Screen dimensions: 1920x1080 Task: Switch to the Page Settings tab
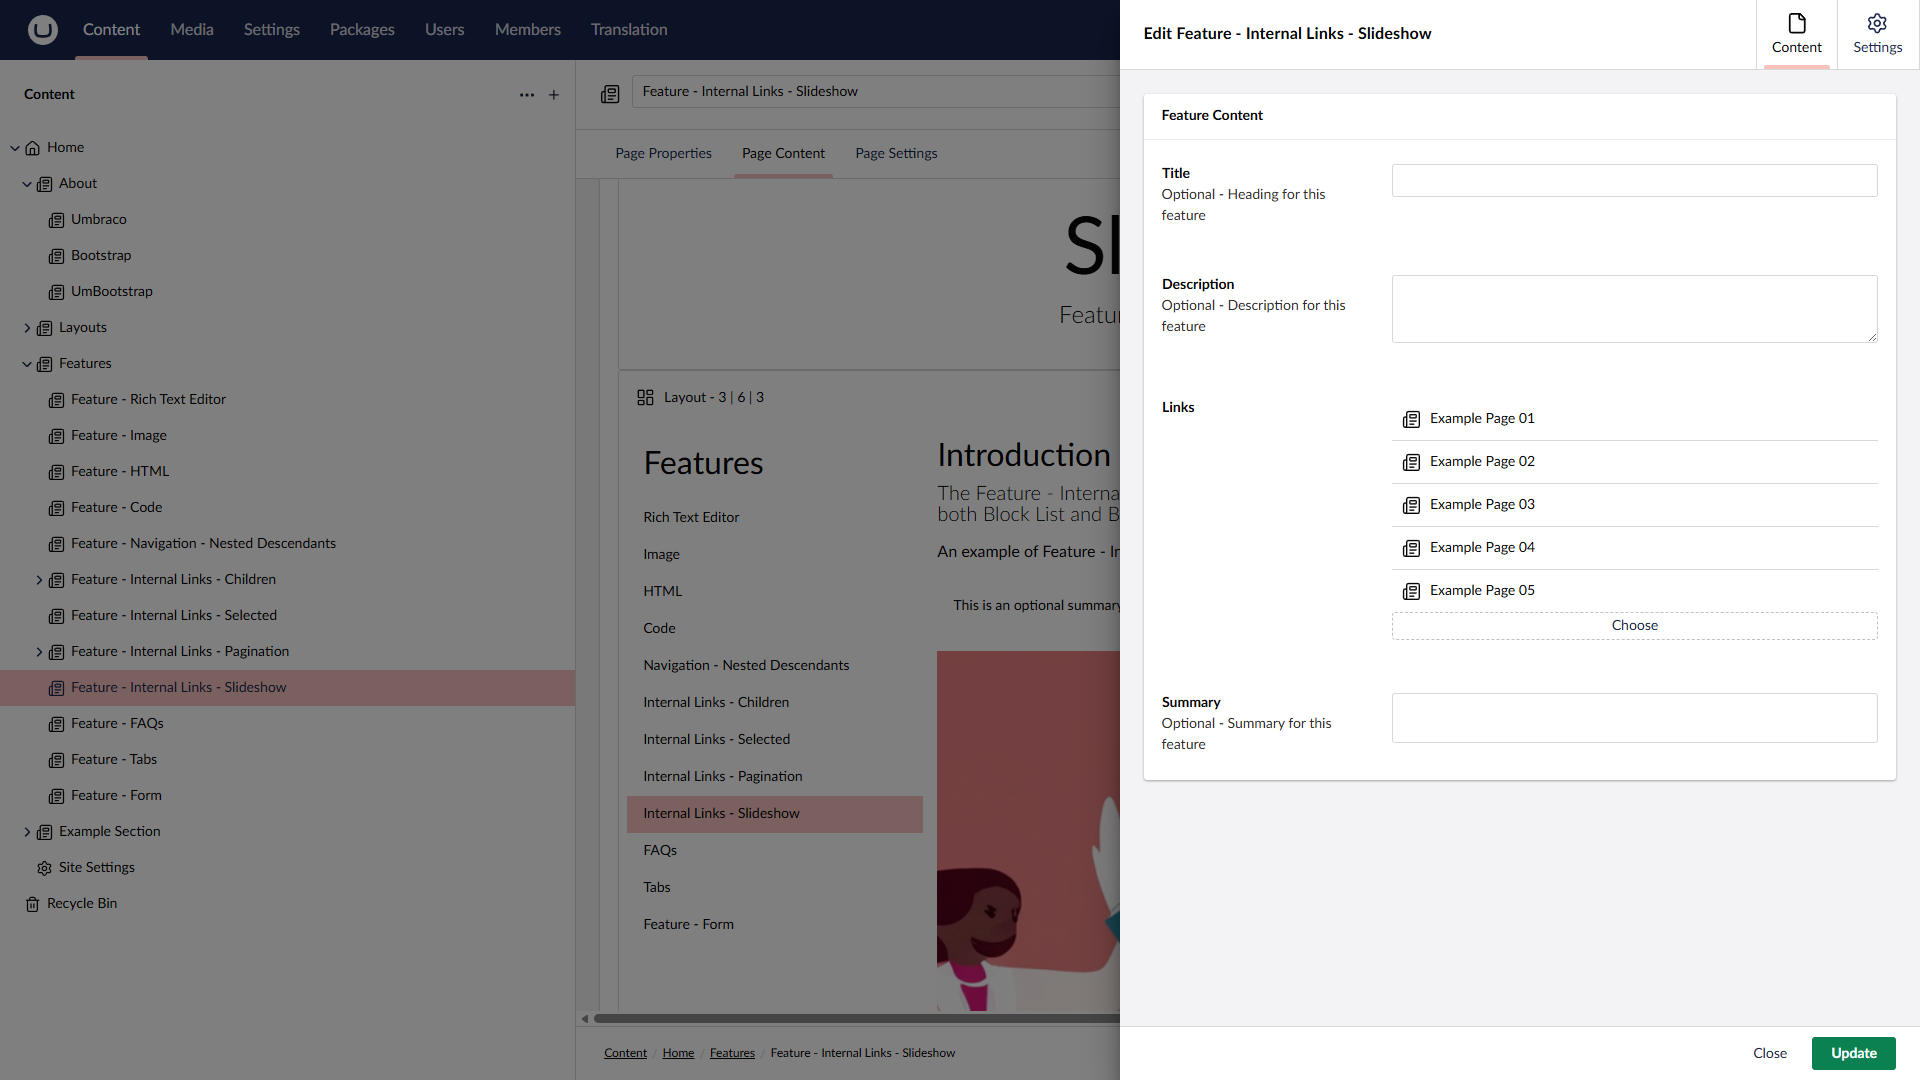pos(896,154)
